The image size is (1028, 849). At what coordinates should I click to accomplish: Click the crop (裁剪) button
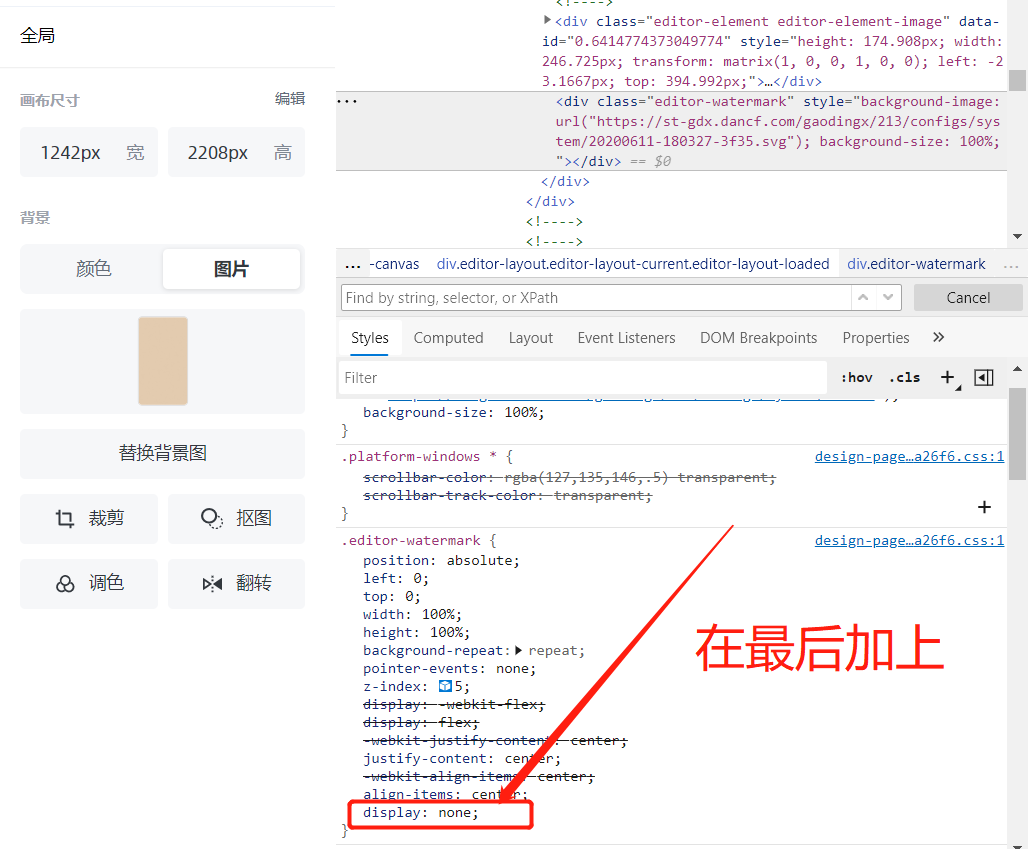pyautogui.click(x=89, y=519)
